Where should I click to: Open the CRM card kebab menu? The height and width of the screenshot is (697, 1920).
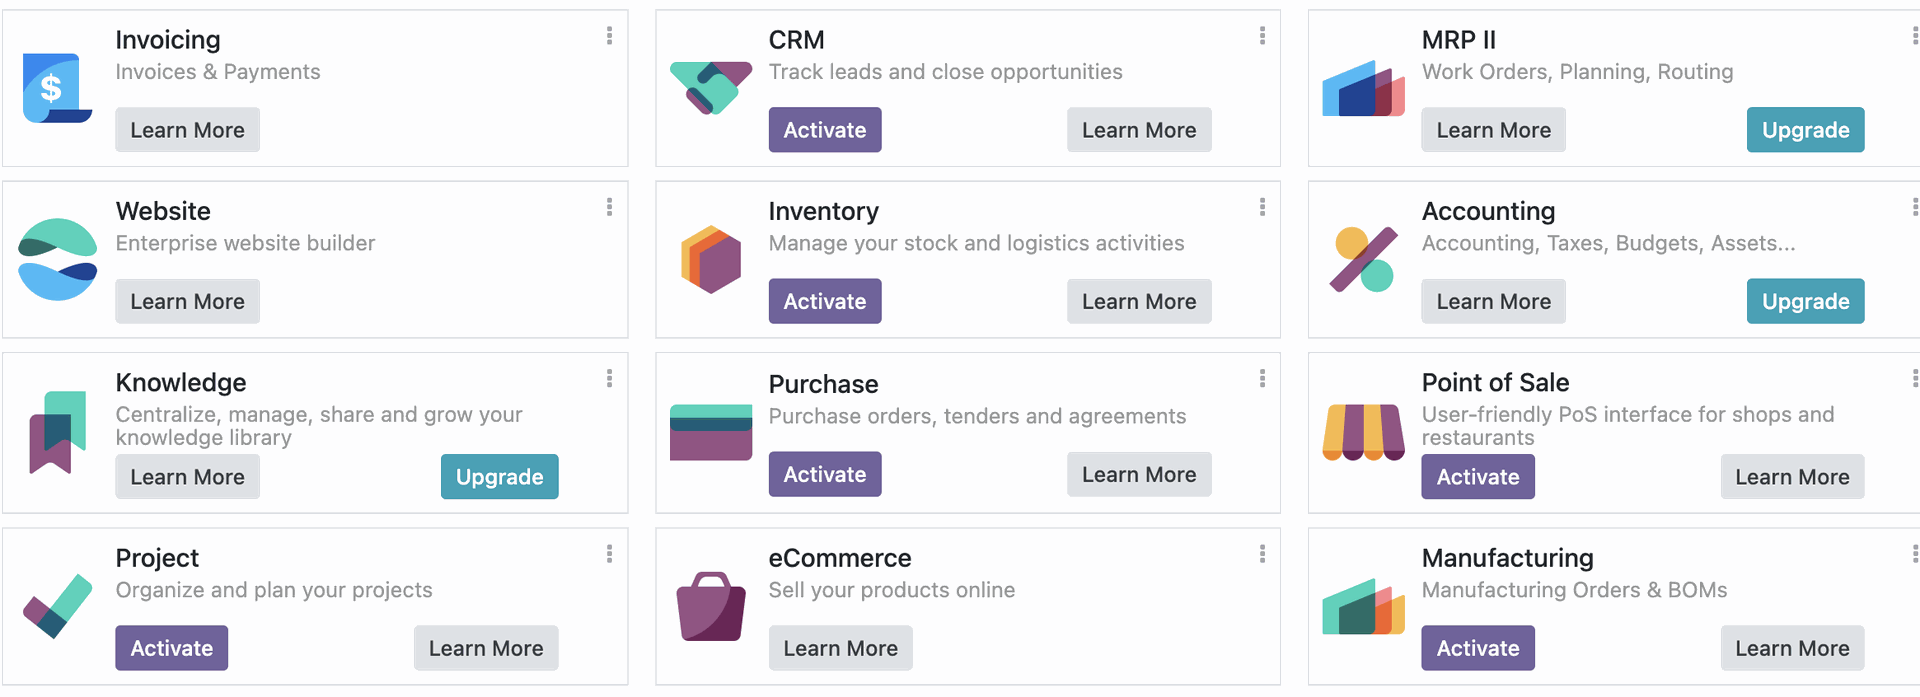coord(1262,37)
